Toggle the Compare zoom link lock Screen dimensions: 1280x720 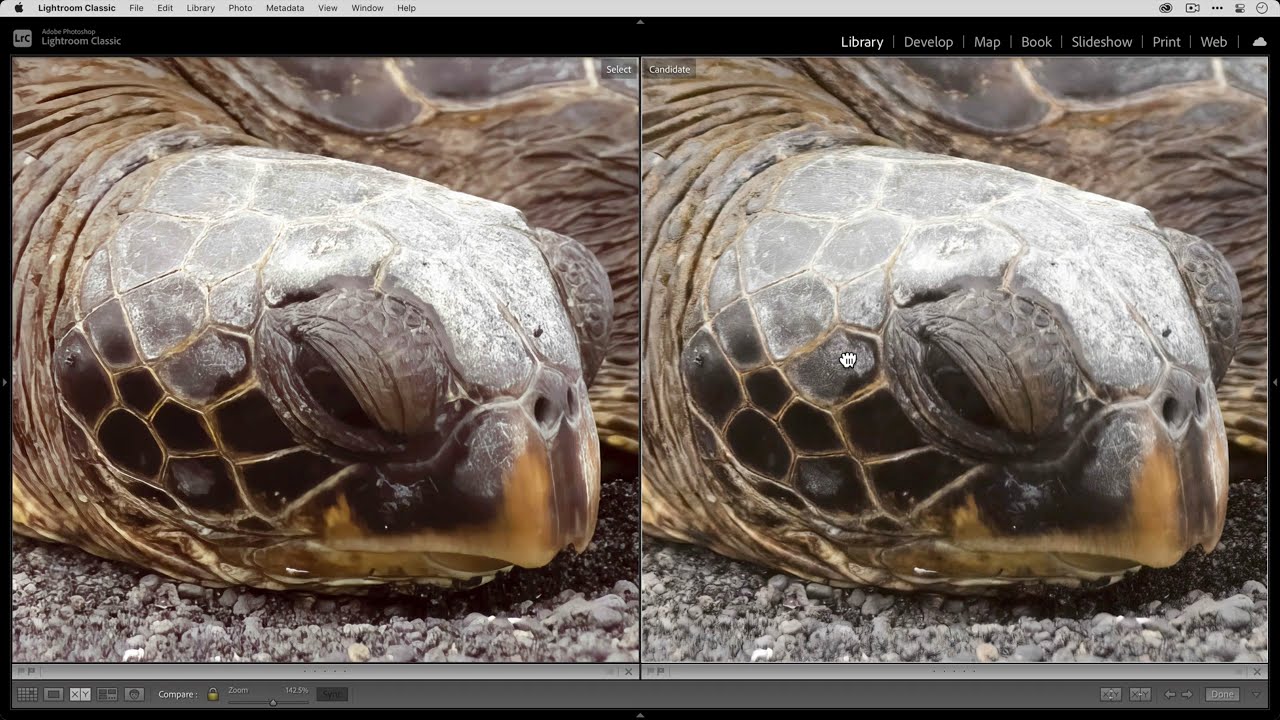213,694
